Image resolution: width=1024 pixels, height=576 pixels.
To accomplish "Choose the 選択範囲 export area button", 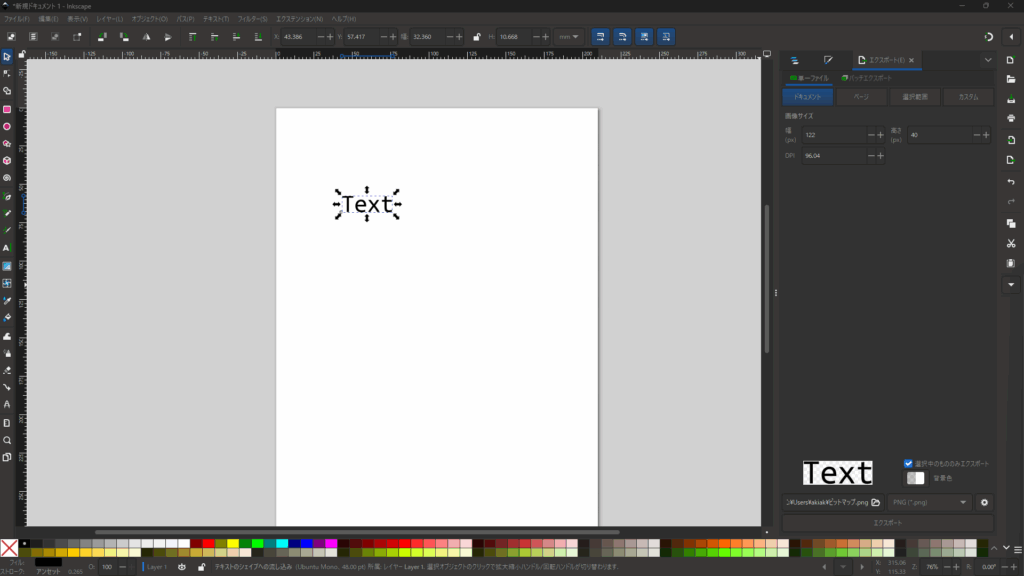I will pyautogui.click(x=915, y=97).
